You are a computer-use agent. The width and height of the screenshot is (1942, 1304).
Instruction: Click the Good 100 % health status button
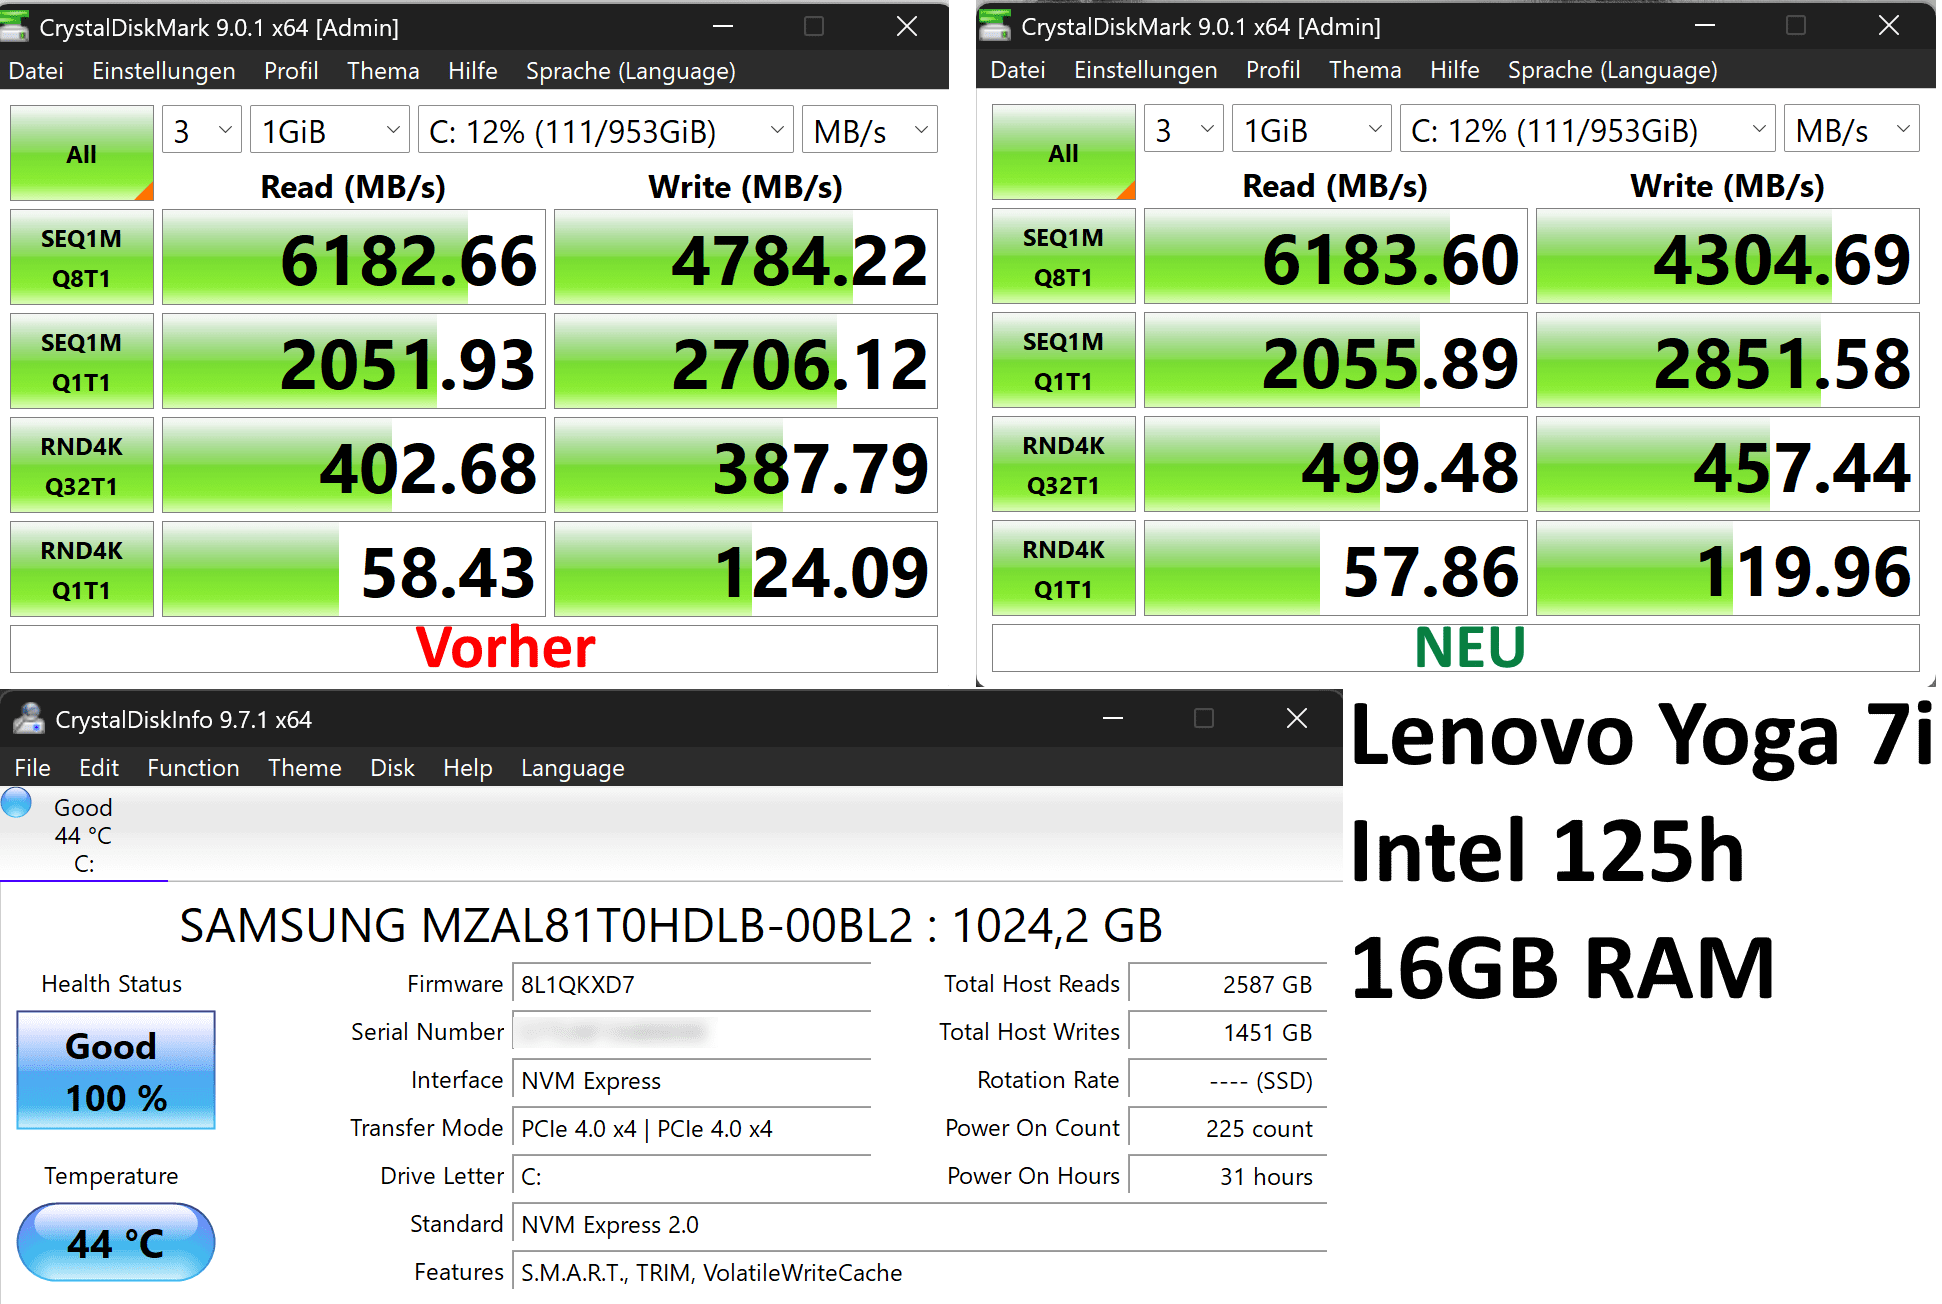click(x=116, y=1071)
